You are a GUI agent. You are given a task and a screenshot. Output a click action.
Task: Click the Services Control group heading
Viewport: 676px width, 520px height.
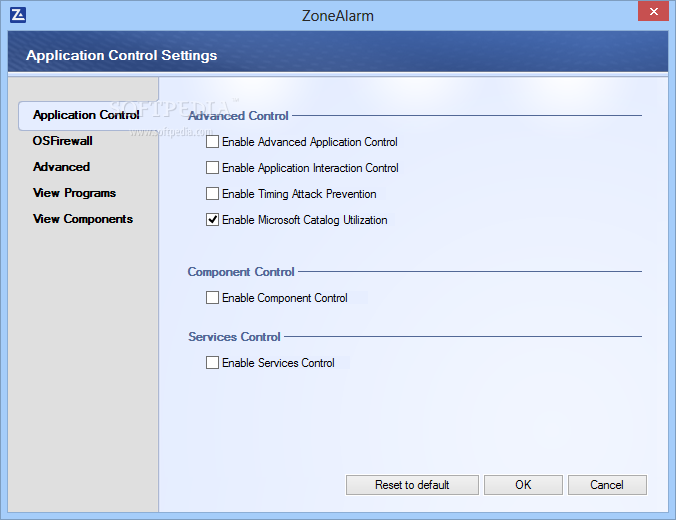click(x=235, y=337)
